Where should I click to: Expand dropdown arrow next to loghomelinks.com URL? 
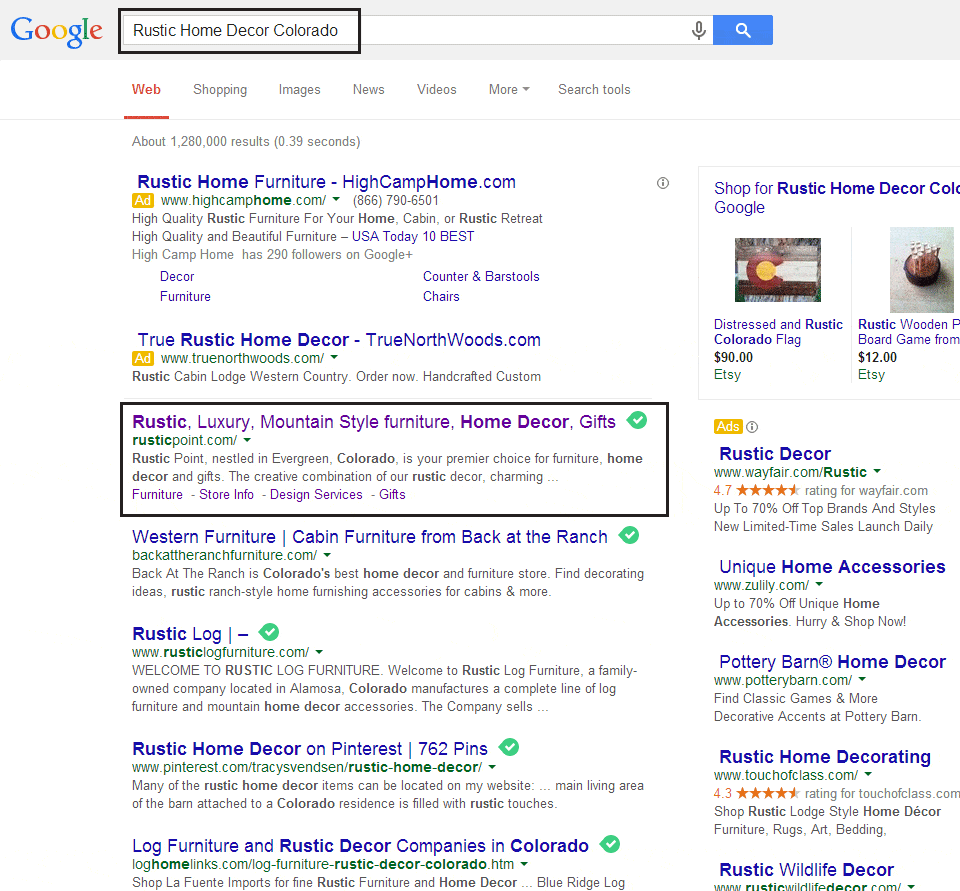click(524, 864)
